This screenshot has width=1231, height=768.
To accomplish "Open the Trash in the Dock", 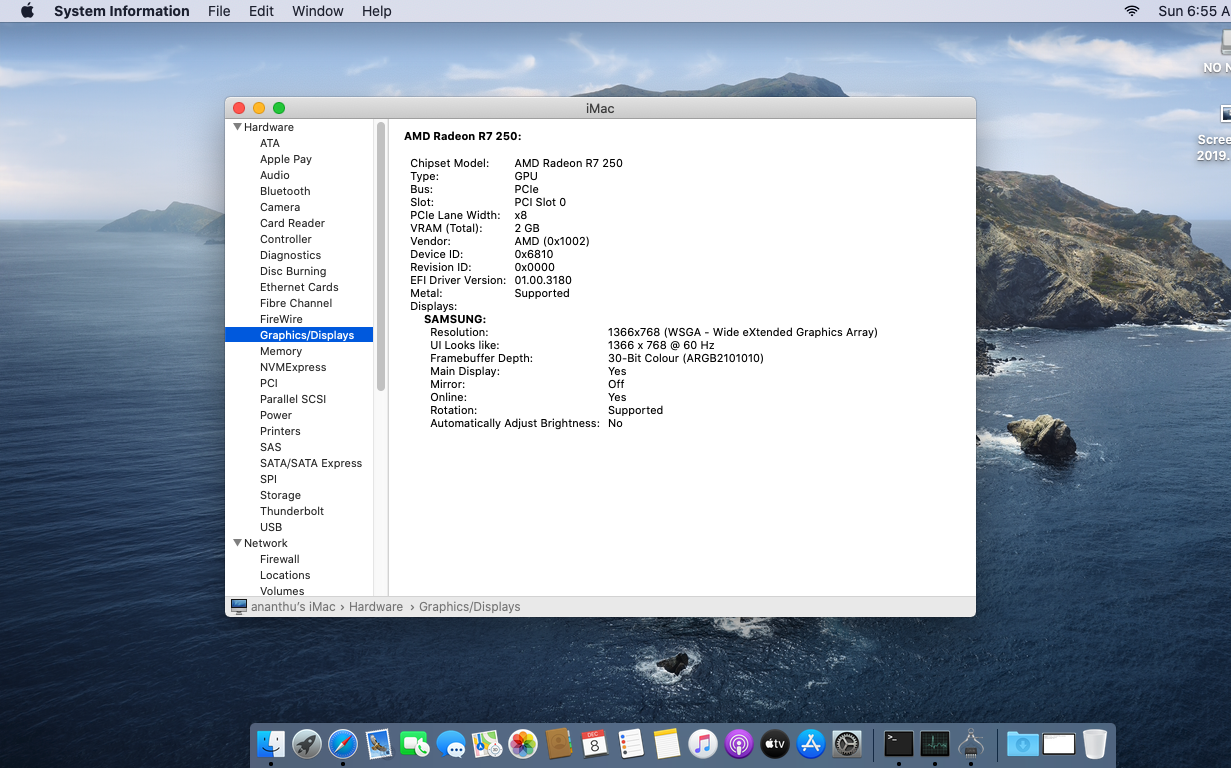I will coord(1095,743).
